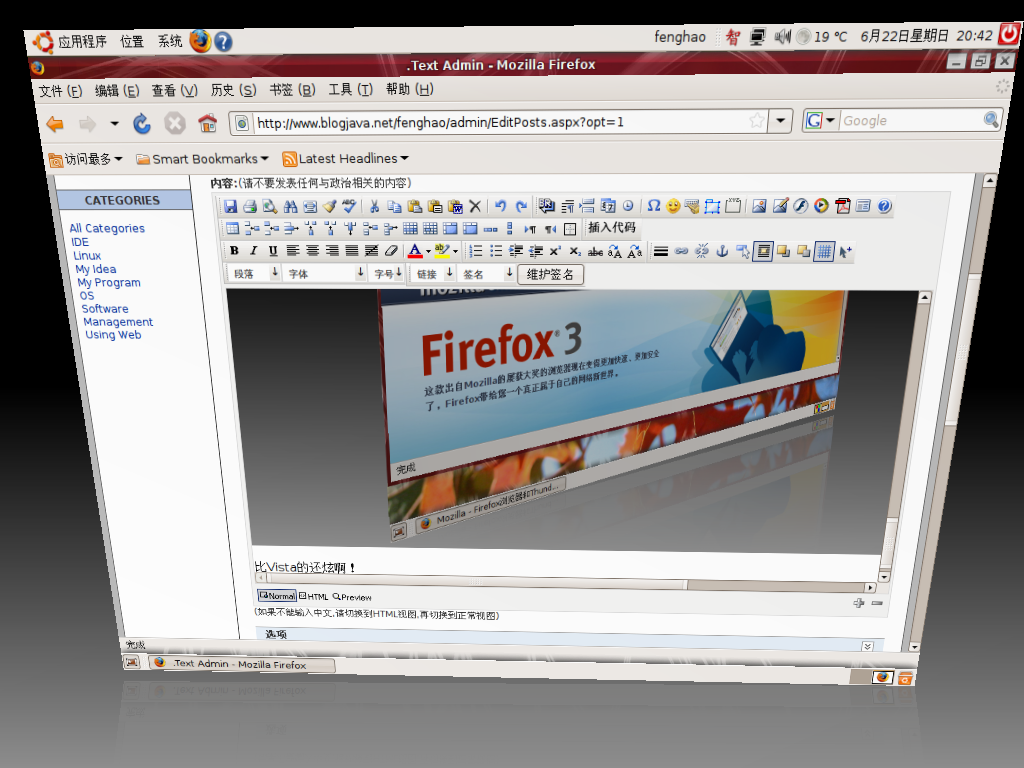Viewport: 1024px width, 768px height.
Task: Insert unordered bullet list icon
Action: coord(496,251)
